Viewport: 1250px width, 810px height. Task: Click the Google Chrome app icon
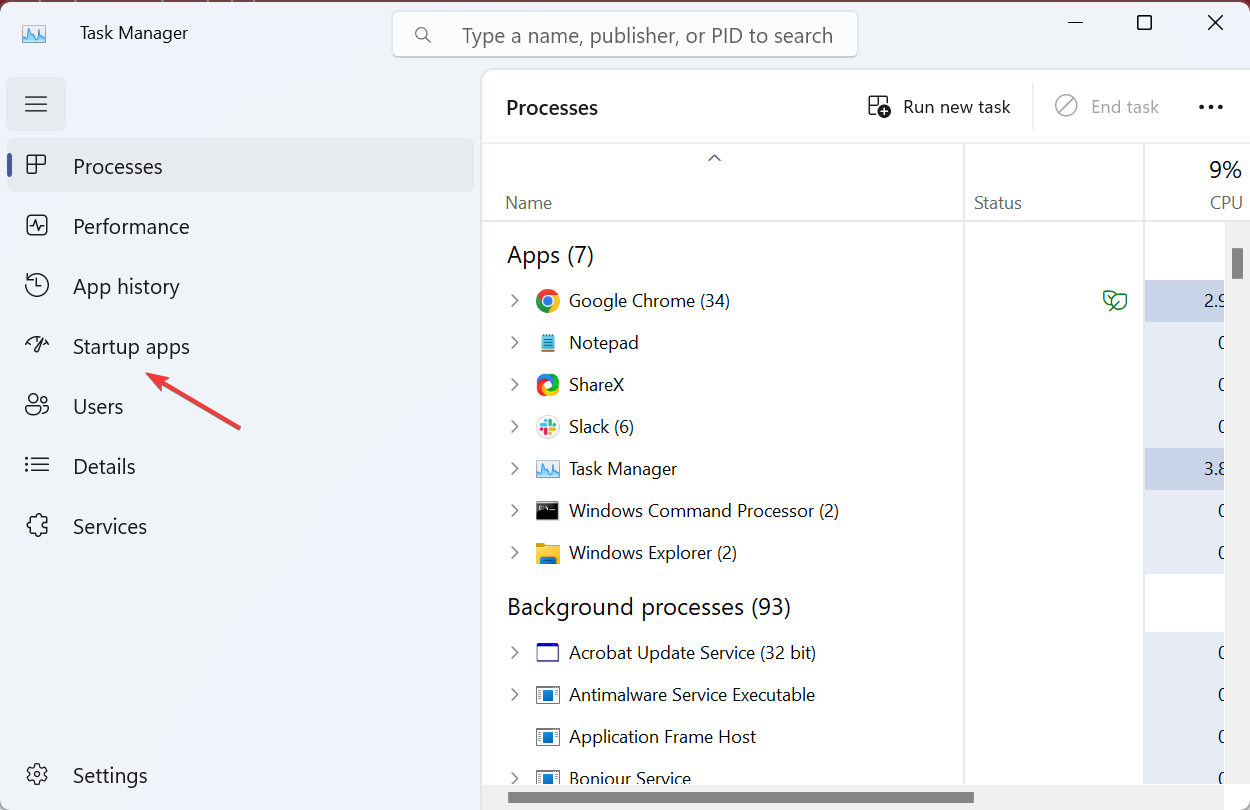click(547, 301)
